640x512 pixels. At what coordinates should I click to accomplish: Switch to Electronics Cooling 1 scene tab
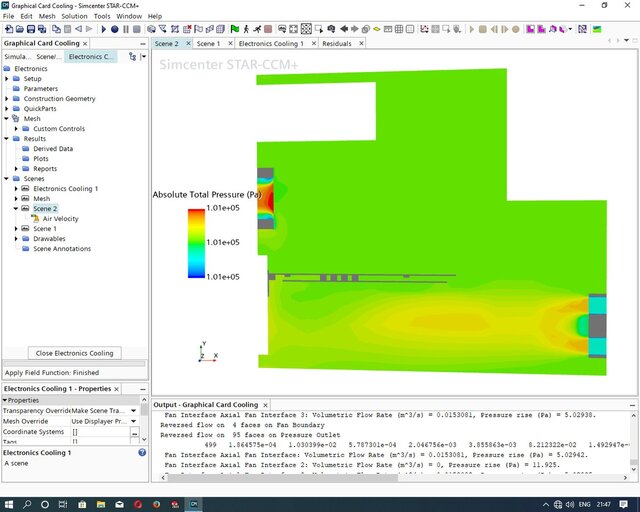(271, 44)
